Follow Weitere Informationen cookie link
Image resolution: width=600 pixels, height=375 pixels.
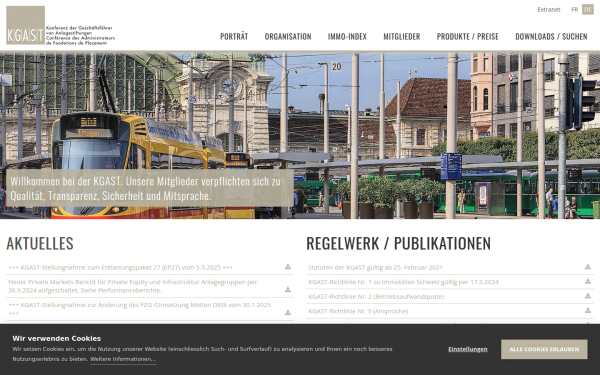[123, 359]
